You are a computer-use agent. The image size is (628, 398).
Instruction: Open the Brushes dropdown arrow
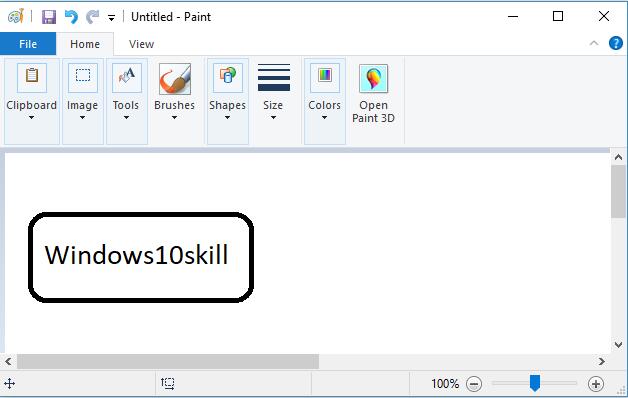click(175, 117)
